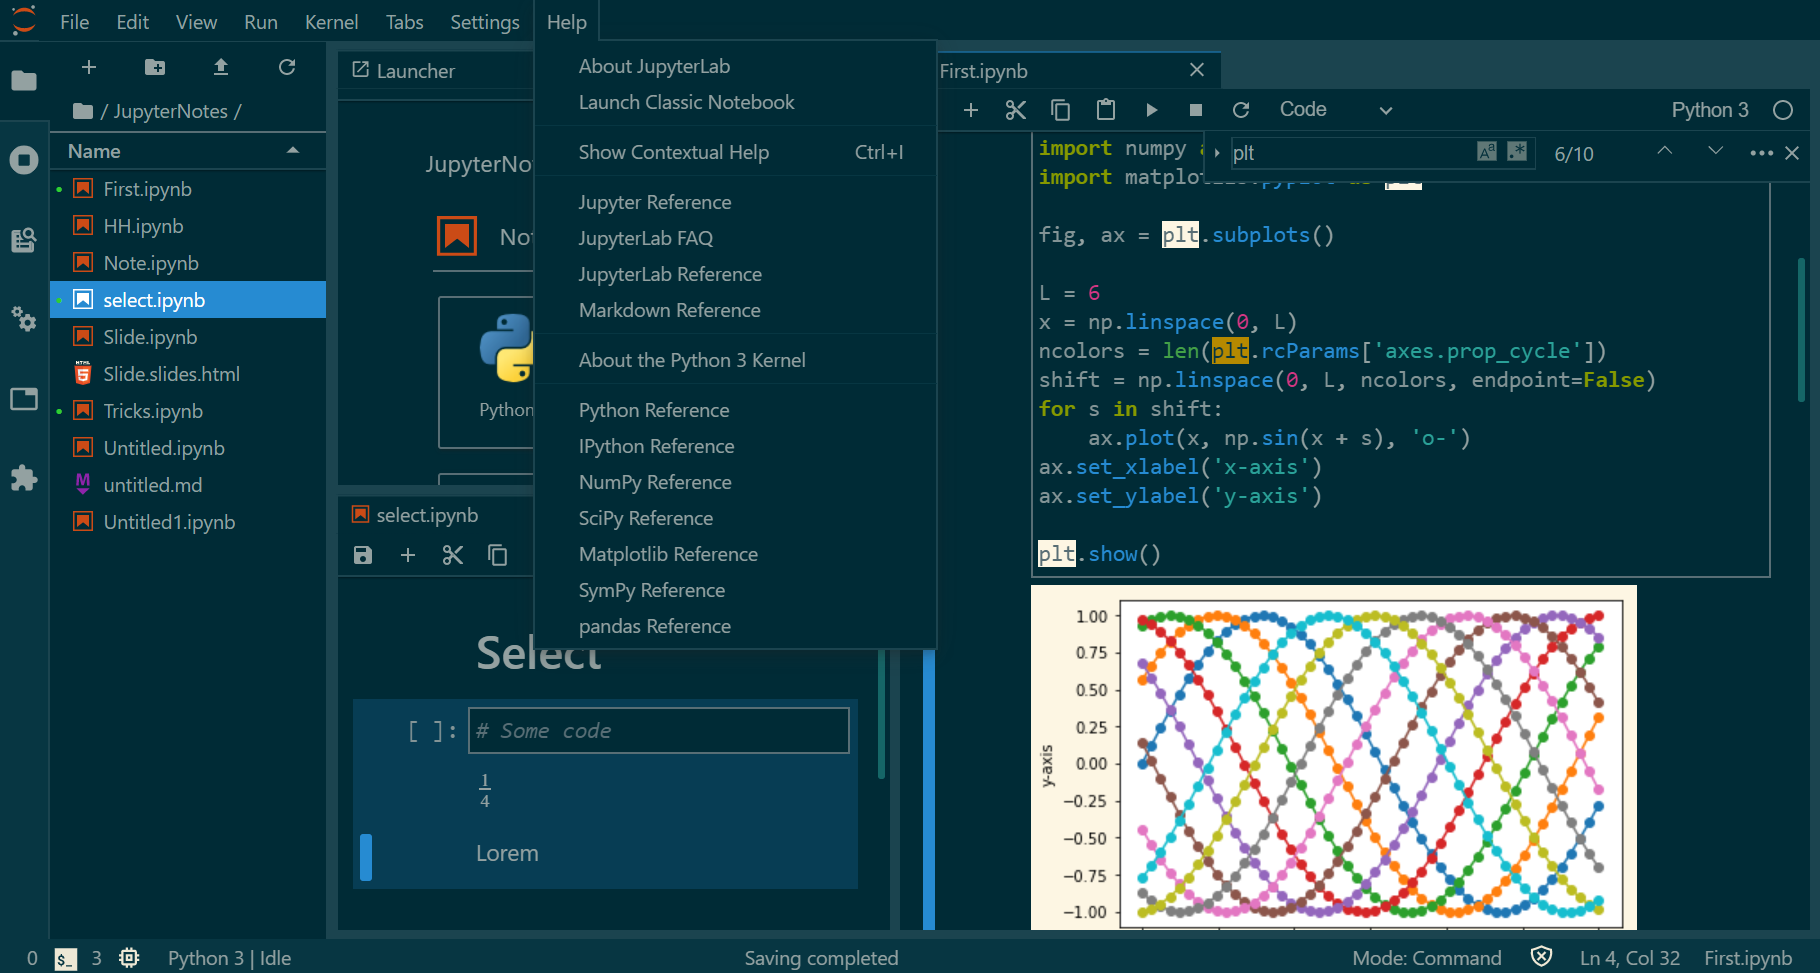The image size is (1820, 973).
Task: Select About JupyterLab menu entry
Action: [x=735, y=66]
